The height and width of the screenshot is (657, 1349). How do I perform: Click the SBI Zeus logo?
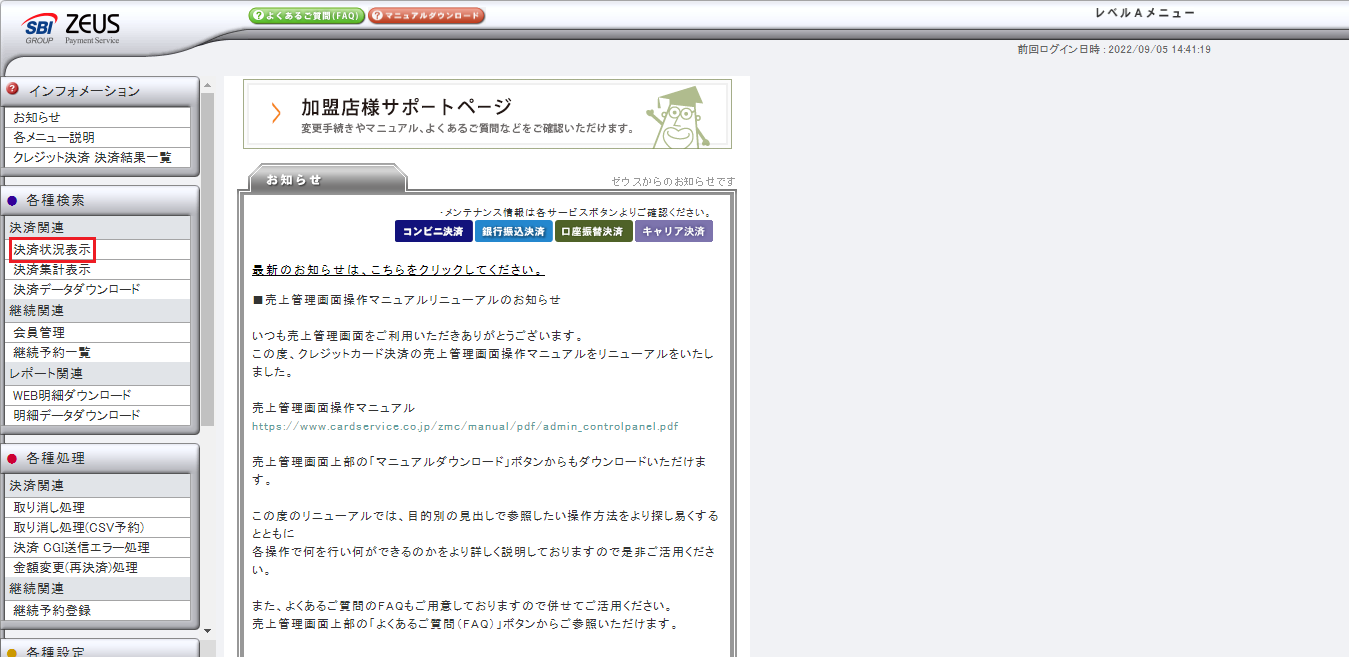tap(70, 29)
